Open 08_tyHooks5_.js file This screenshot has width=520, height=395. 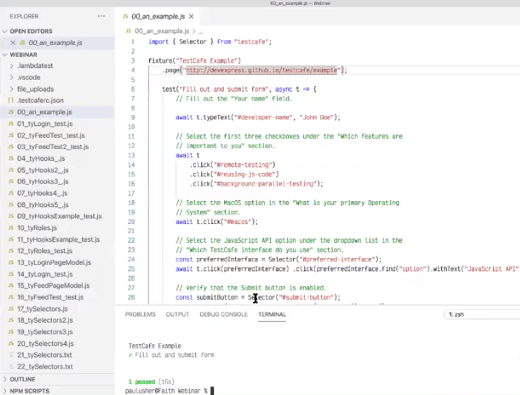[43, 205]
